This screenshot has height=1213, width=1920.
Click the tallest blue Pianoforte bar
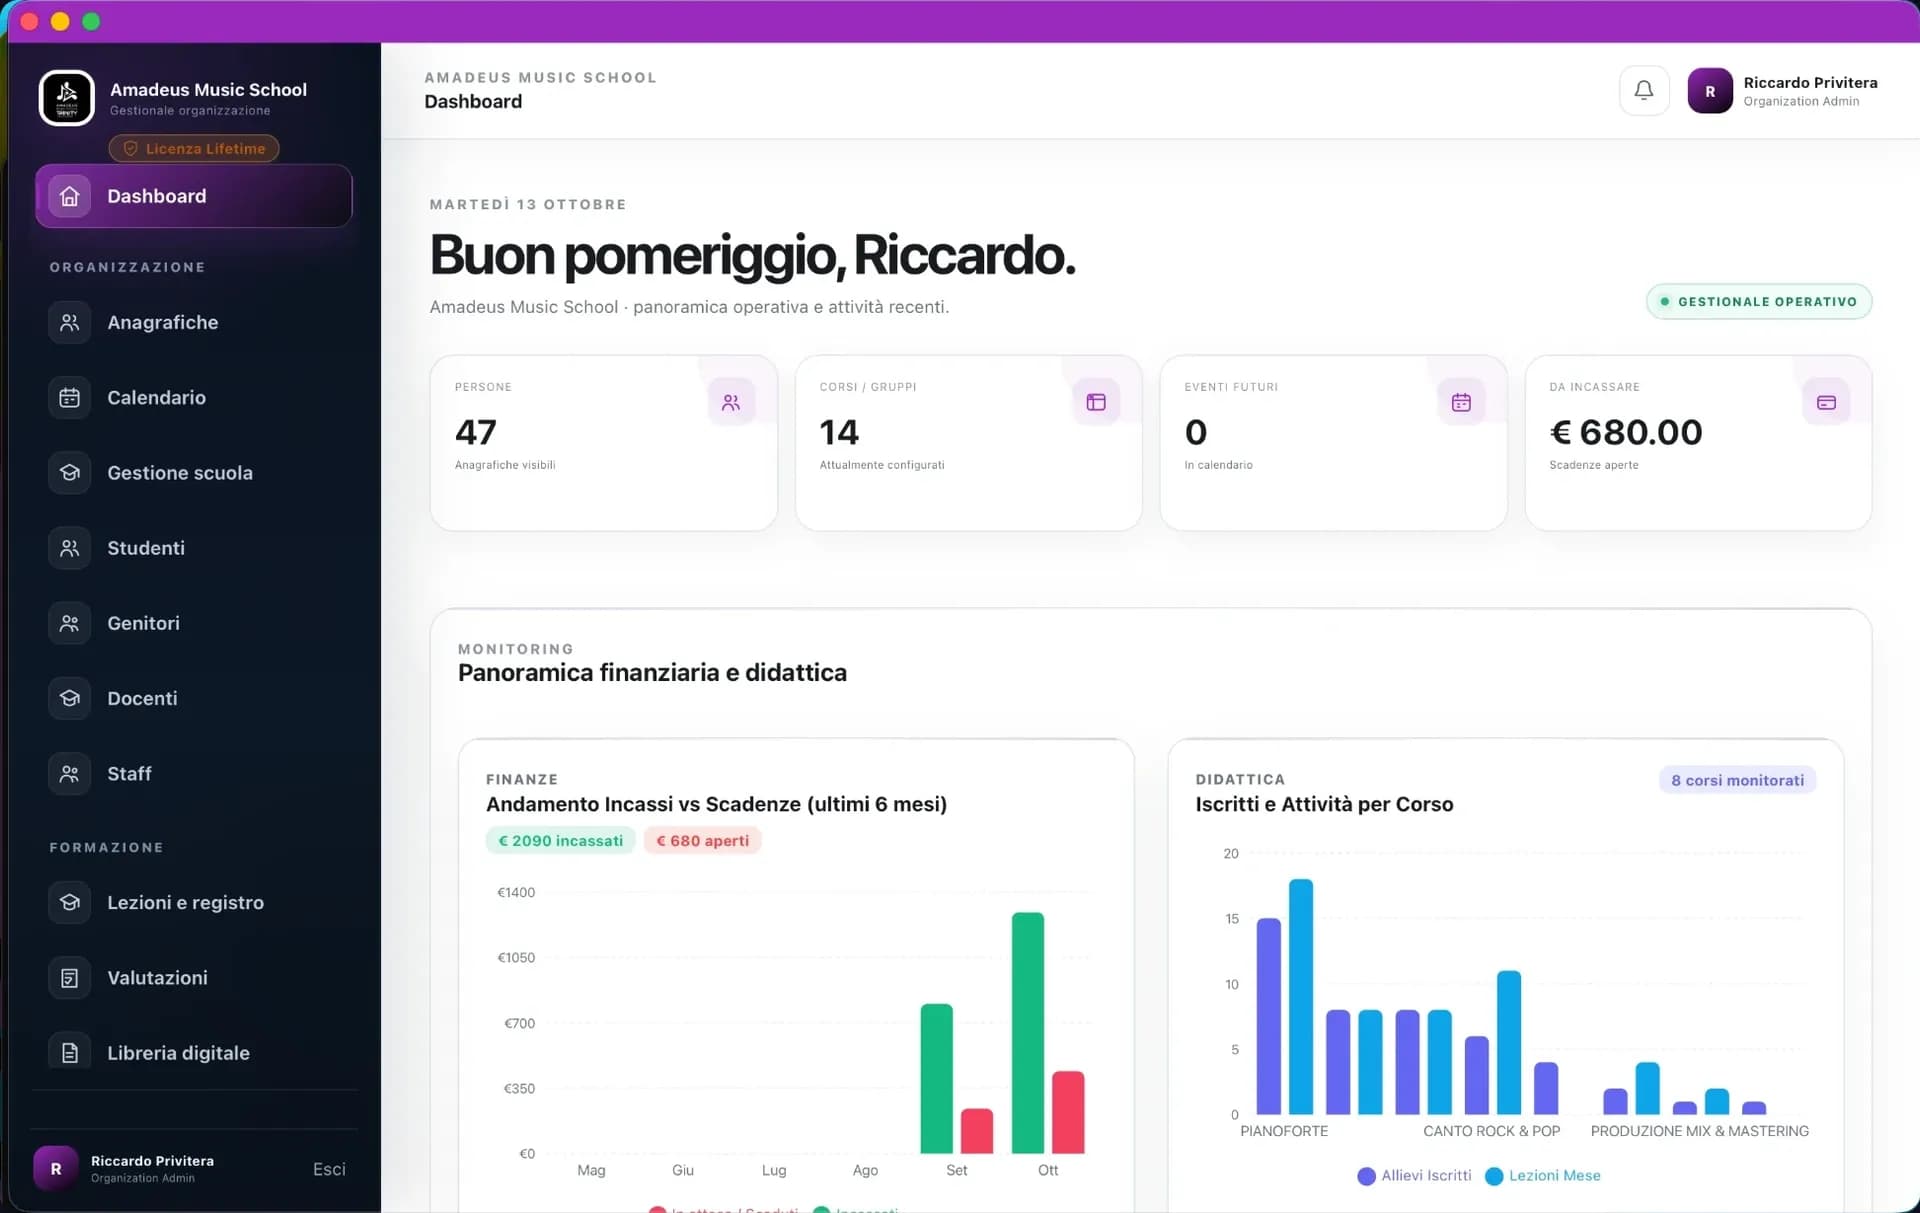pyautogui.click(x=1300, y=996)
